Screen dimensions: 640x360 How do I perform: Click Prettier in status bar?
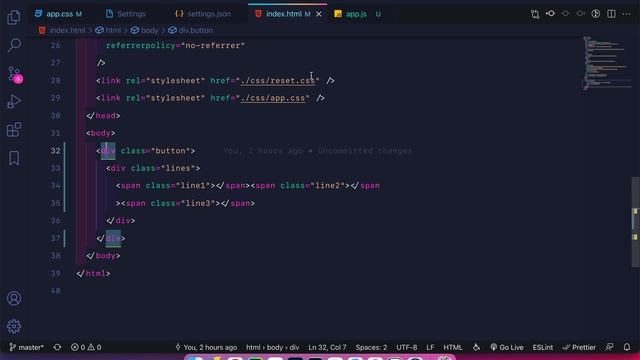click(x=579, y=347)
